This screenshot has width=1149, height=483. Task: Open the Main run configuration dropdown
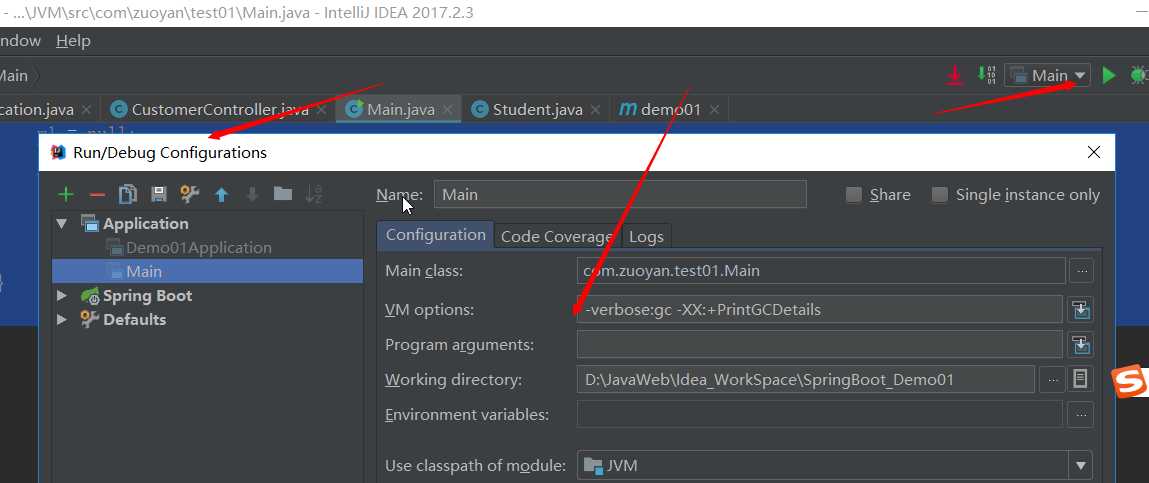pos(1048,75)
